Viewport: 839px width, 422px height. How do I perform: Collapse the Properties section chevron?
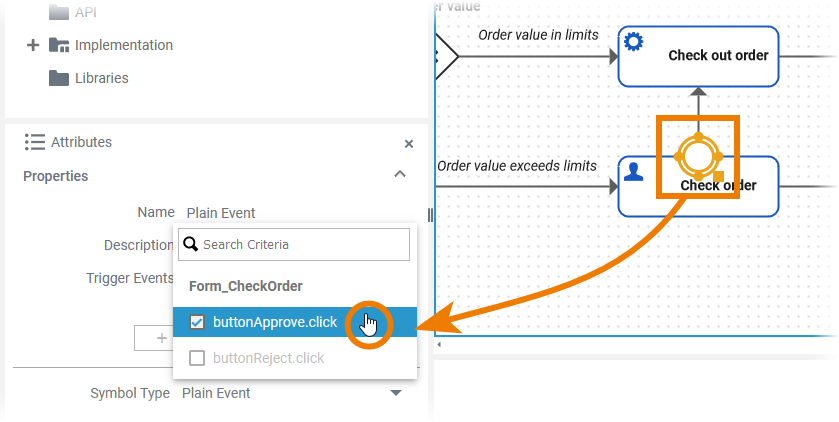[400, 175]
